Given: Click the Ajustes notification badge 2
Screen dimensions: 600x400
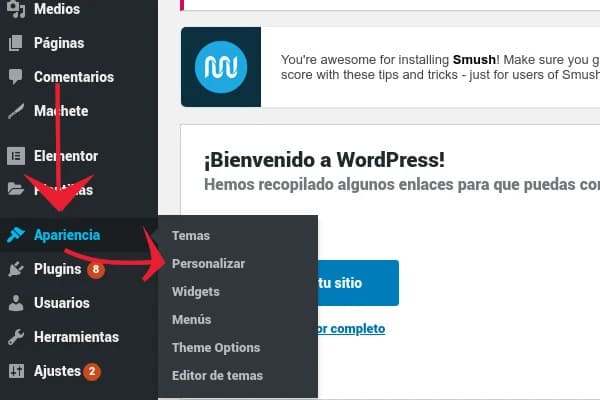Looking at the screenshot, I should [92, 371].
